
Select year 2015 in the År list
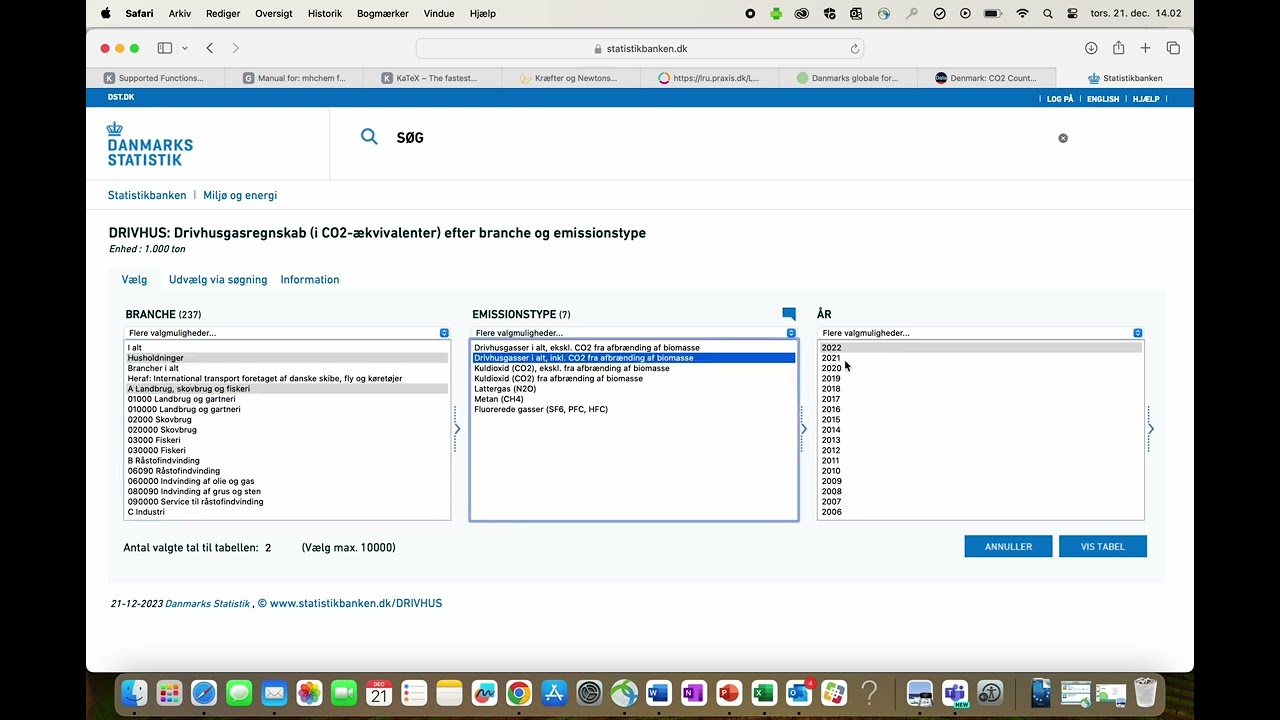981,419
